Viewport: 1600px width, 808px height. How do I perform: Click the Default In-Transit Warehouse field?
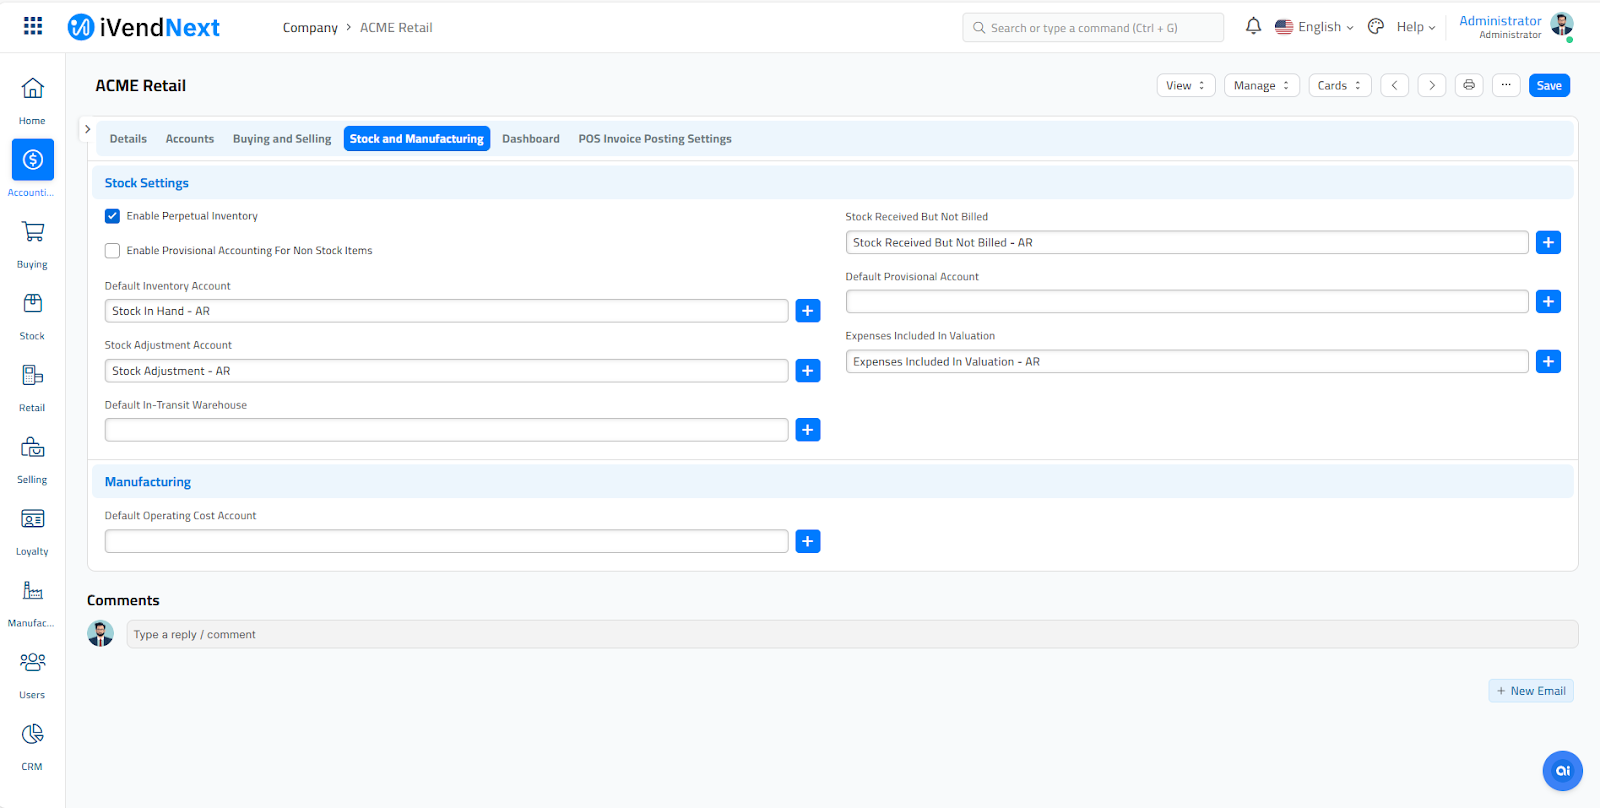(x=446, y=430)
